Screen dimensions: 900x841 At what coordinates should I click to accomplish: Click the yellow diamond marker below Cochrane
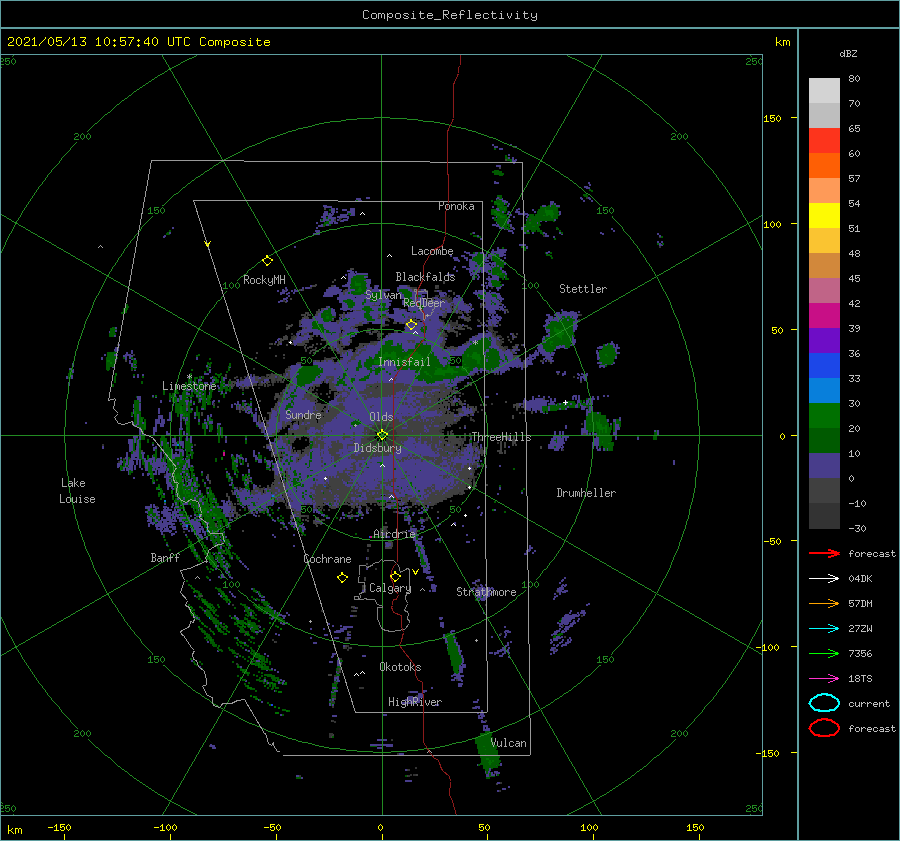click(x=342, y=578)
